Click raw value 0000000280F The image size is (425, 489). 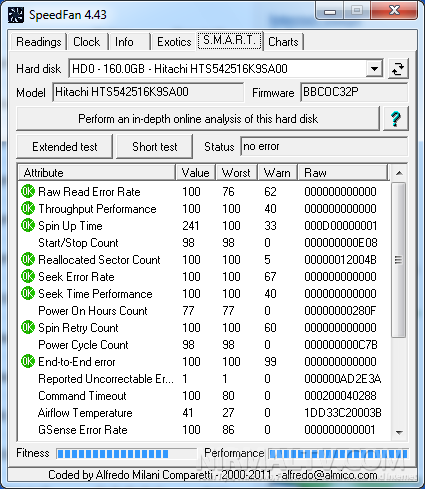click(340, 311)
